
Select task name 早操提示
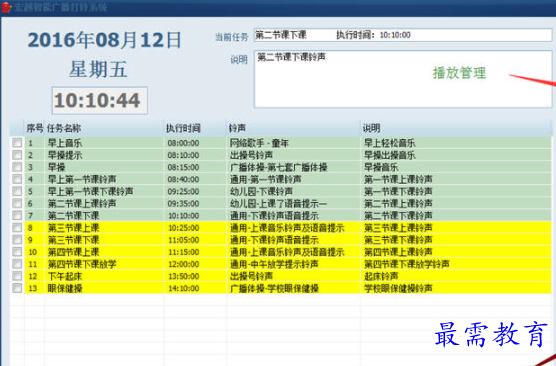tap(65, 155)
